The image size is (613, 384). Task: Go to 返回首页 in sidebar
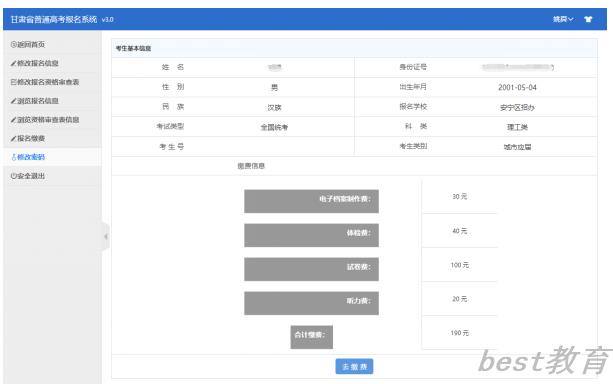pos(28,45)
